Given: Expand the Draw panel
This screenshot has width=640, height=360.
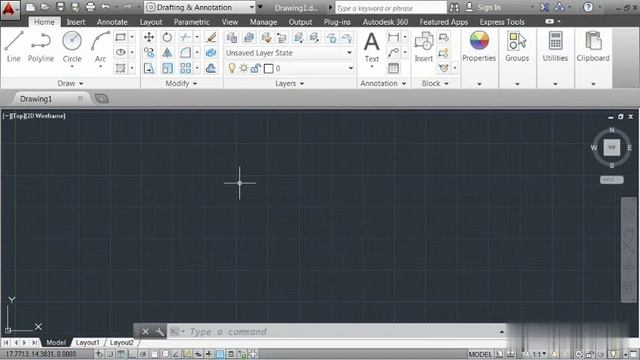Looking at the screenshot, I should click(70, 83).
